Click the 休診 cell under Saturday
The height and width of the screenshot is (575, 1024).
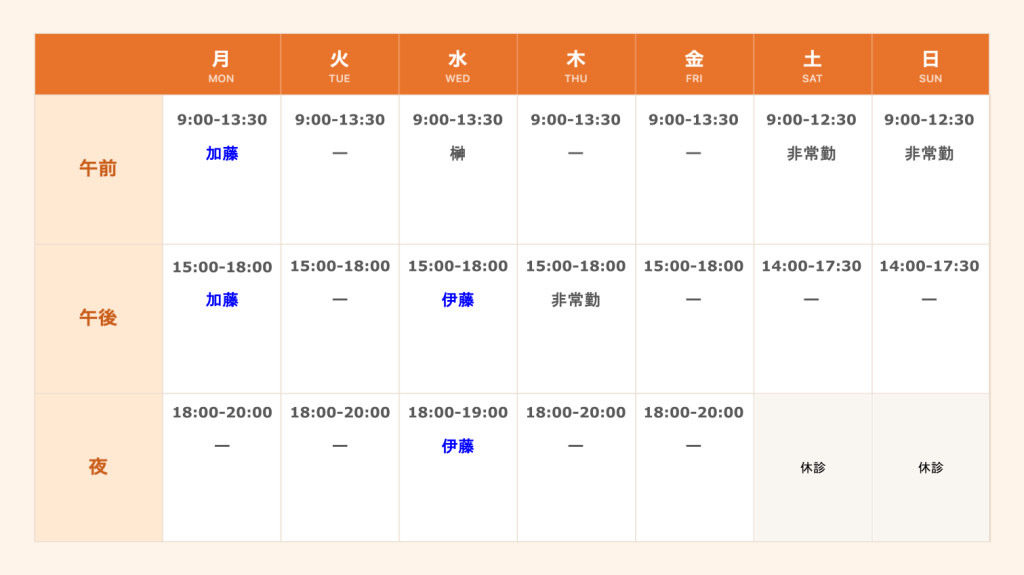(x=812, y=467)
